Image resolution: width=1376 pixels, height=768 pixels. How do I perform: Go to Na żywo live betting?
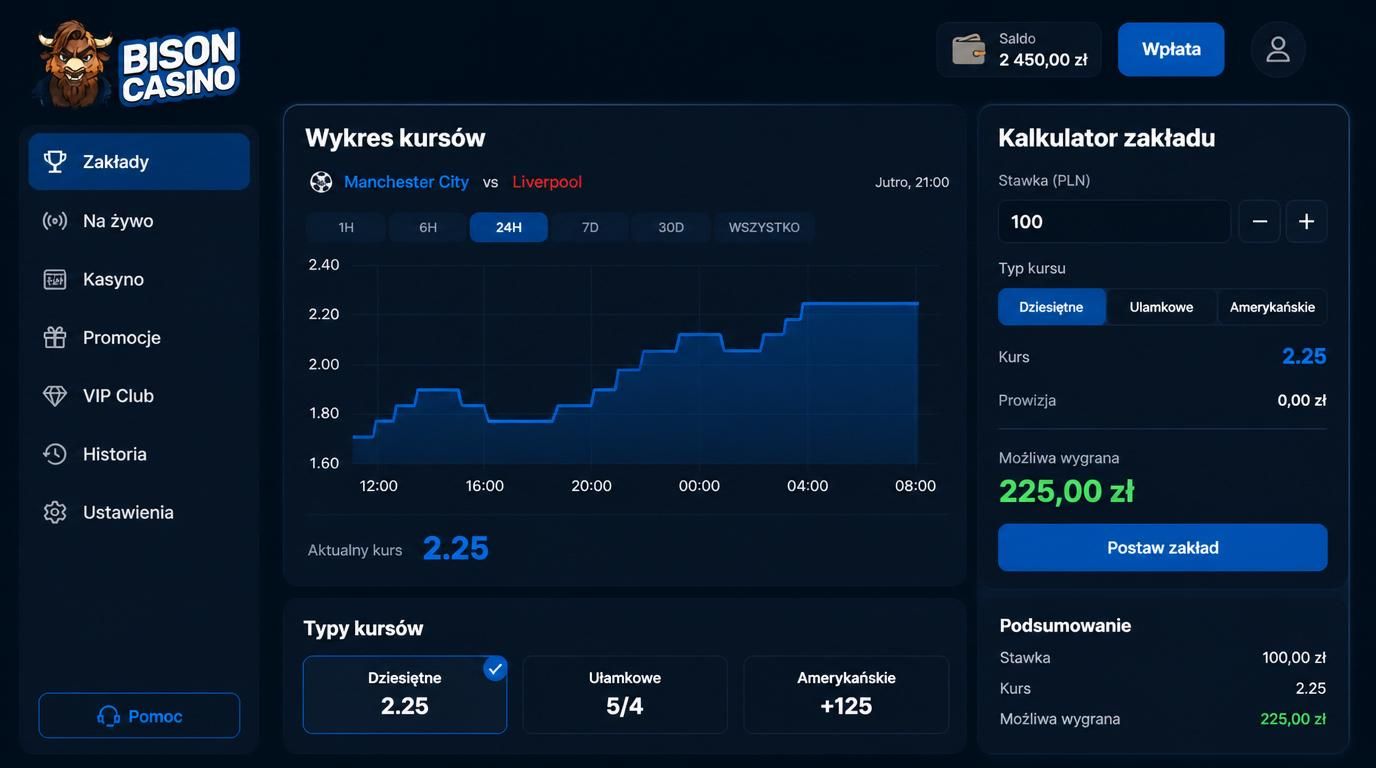(x=139, y=220)
